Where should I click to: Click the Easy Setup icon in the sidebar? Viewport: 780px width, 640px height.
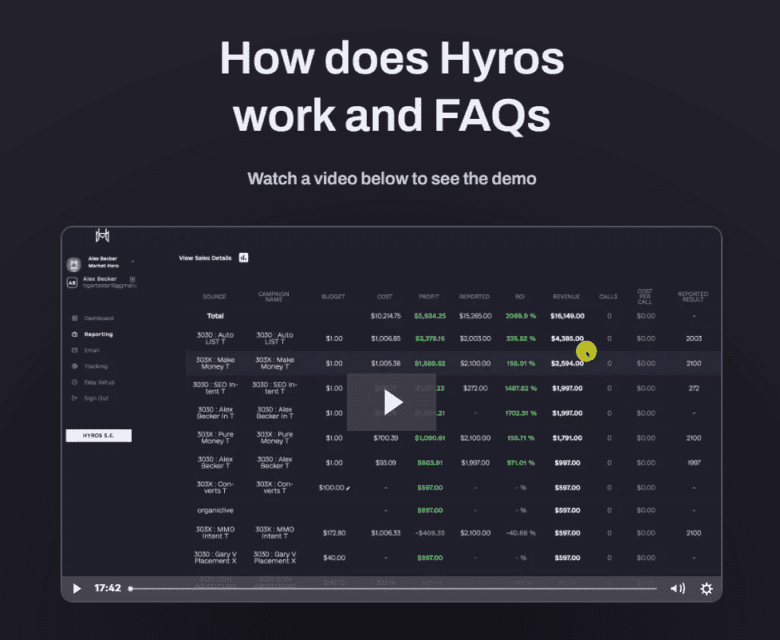click(75, 382)
